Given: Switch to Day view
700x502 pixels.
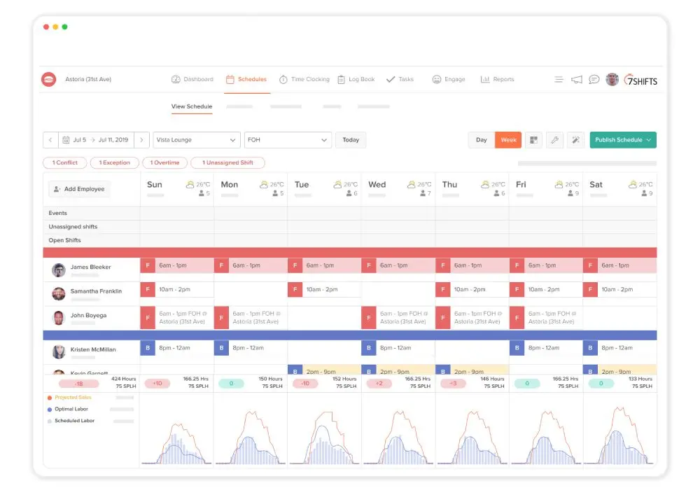Looking at the screenshot, I should (481, 140).
